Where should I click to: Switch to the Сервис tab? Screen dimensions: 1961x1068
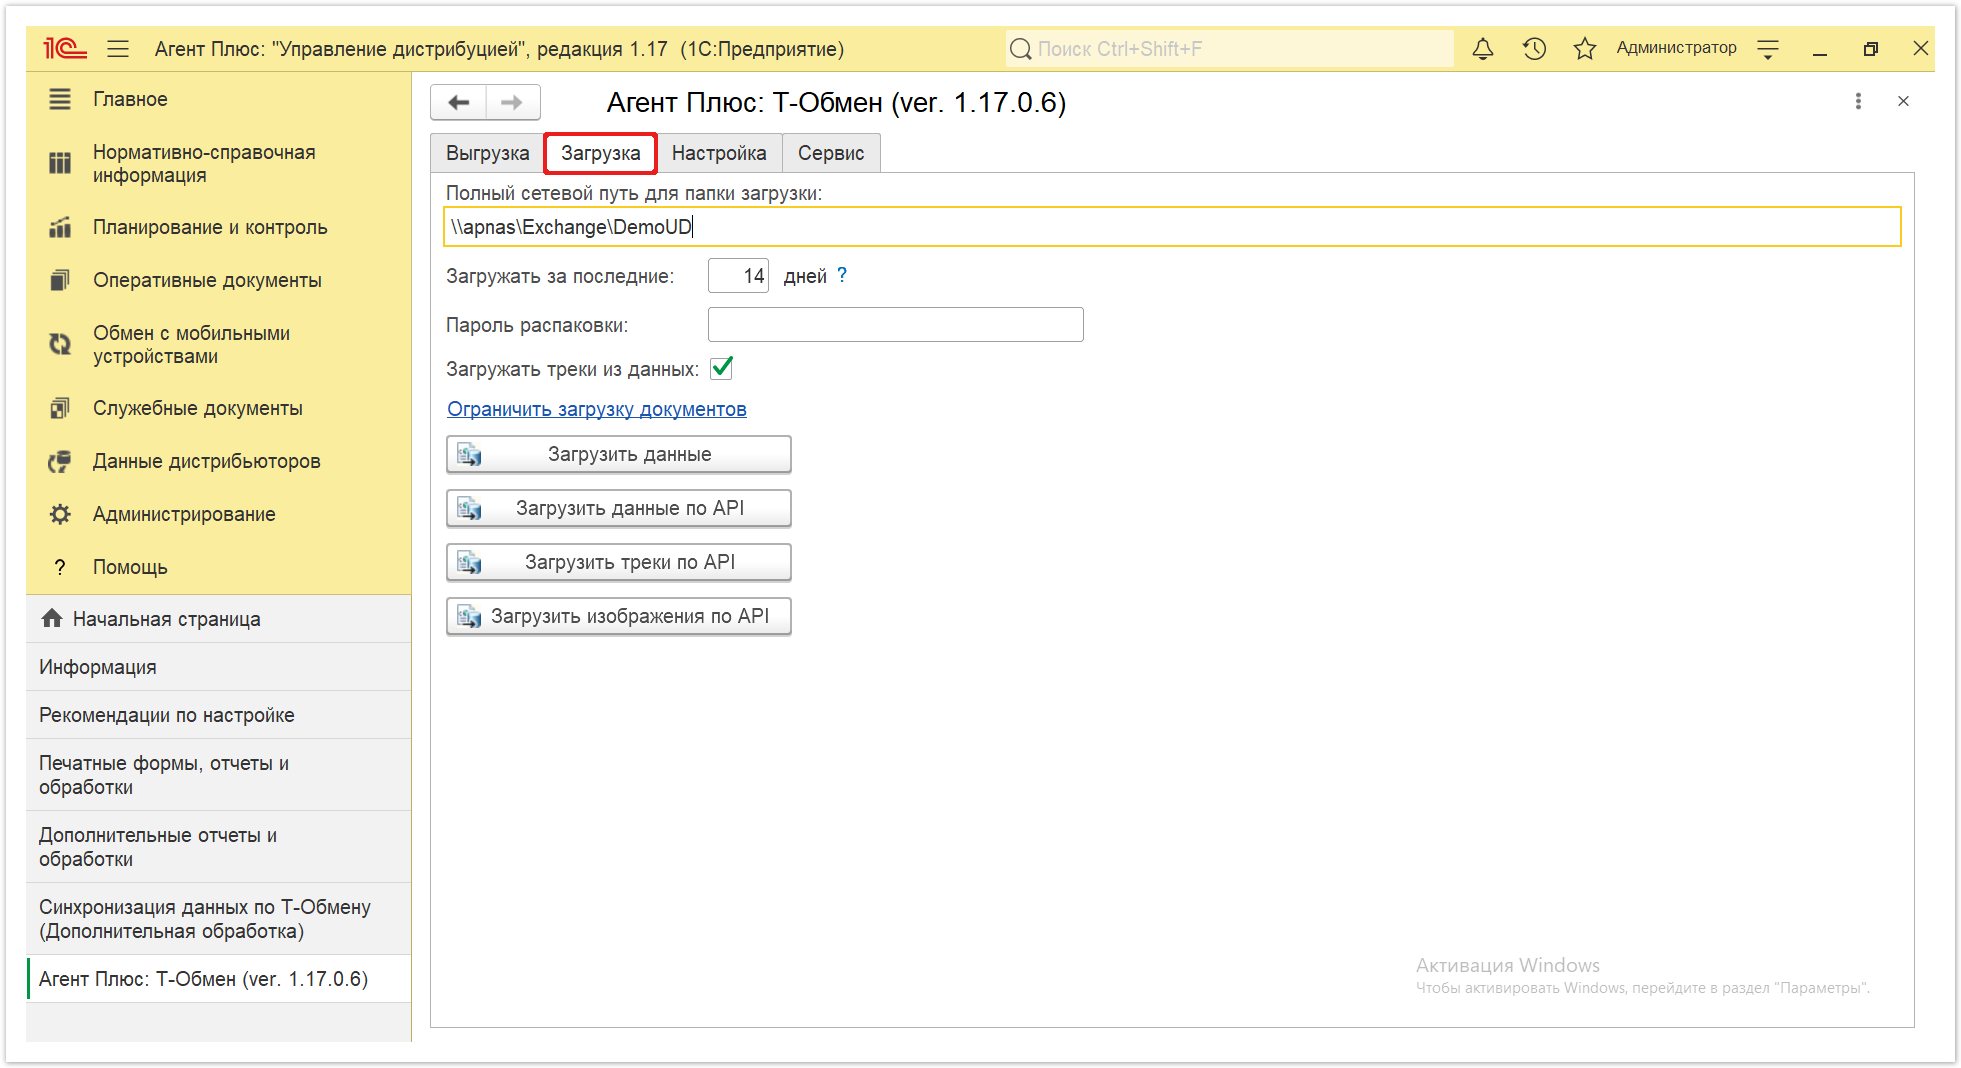(831, 153)
